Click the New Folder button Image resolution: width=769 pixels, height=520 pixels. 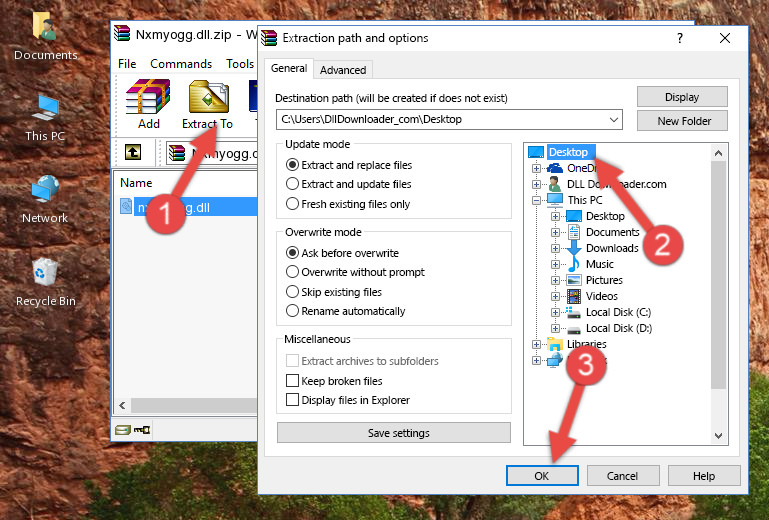click(682, 121)
